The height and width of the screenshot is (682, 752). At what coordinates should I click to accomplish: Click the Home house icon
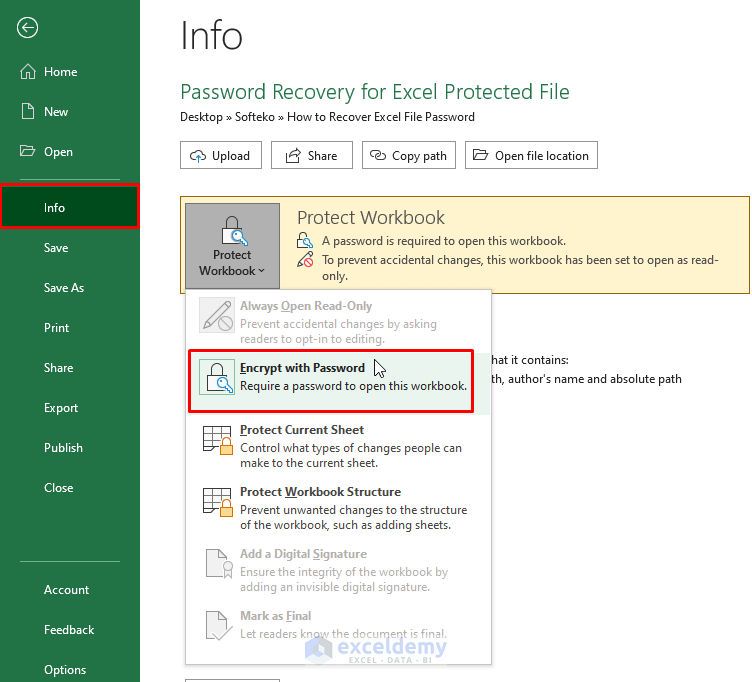pyautogui.click(x=28, y=71)
